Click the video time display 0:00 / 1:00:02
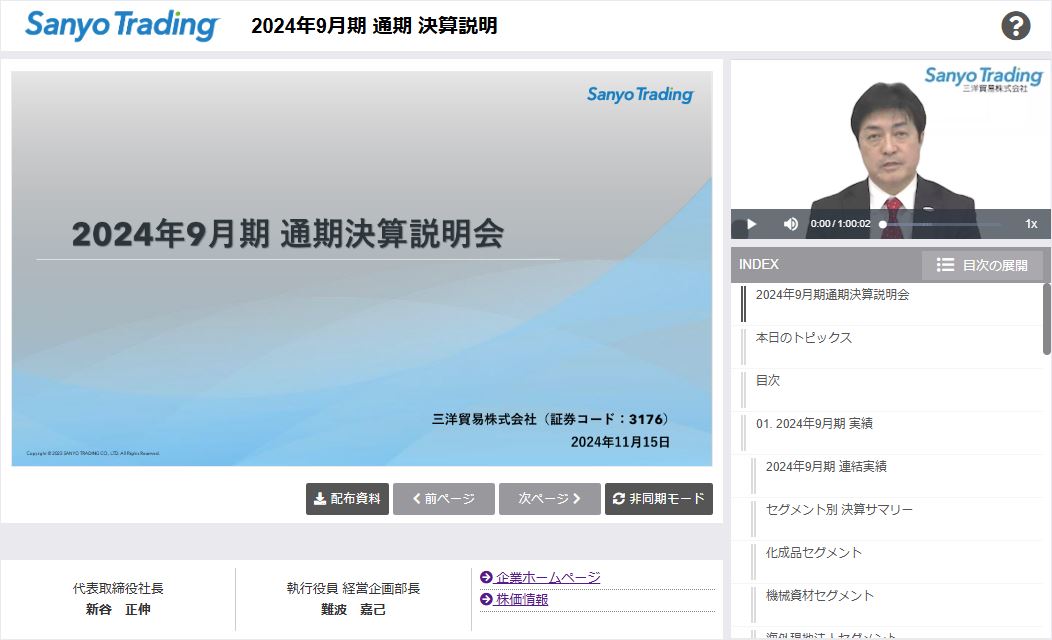 pyautogui.click(x=840, y=224)
